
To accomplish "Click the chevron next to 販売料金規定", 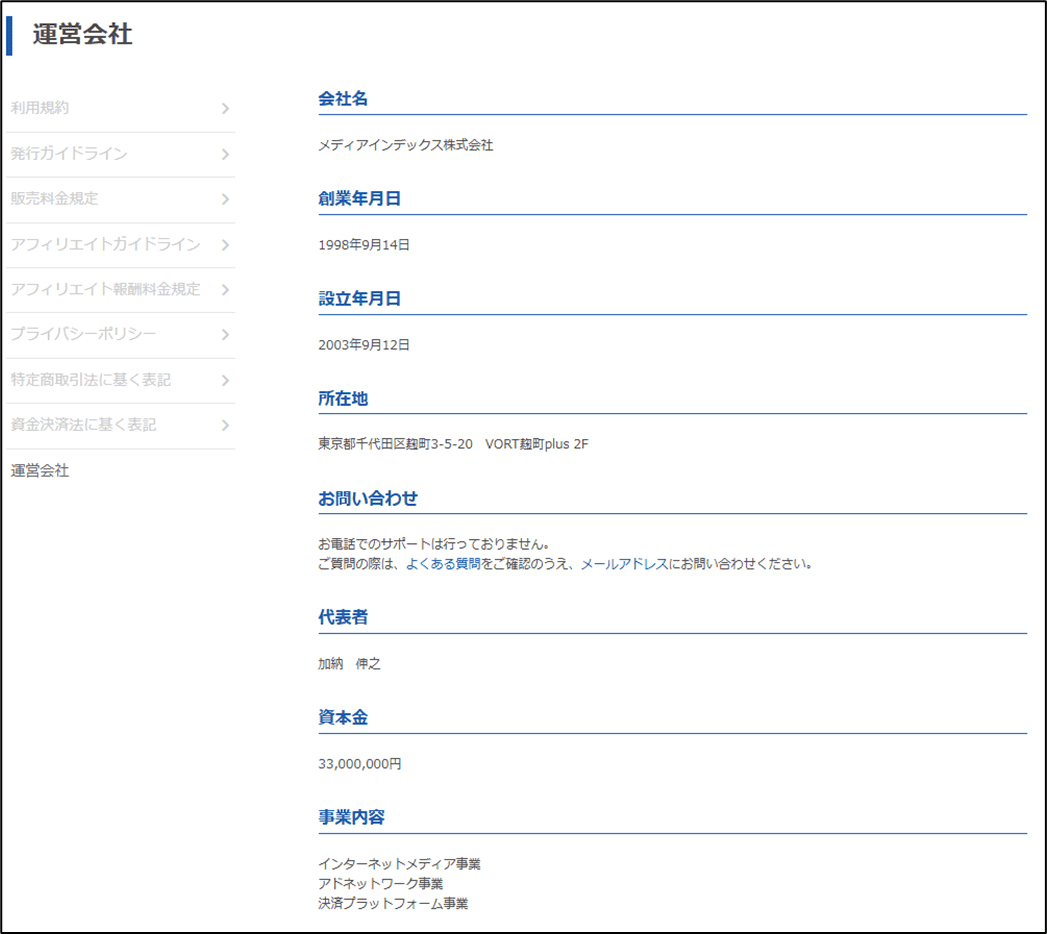I will coord(226,200).
